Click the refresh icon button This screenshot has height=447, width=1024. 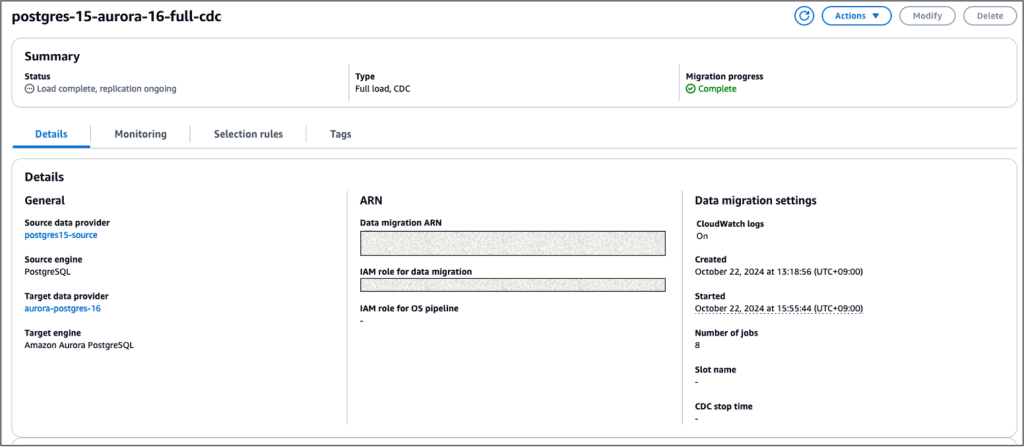point(804,16)
